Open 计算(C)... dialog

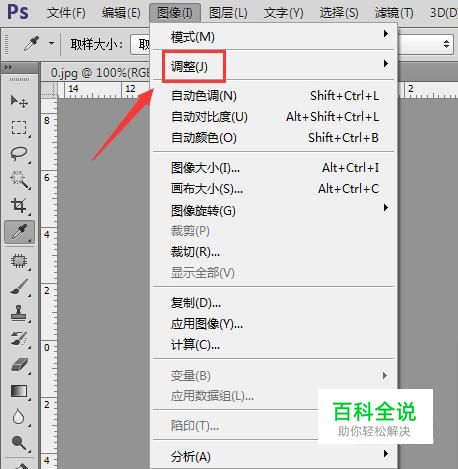pyautogui.click(x=273, y=345)
